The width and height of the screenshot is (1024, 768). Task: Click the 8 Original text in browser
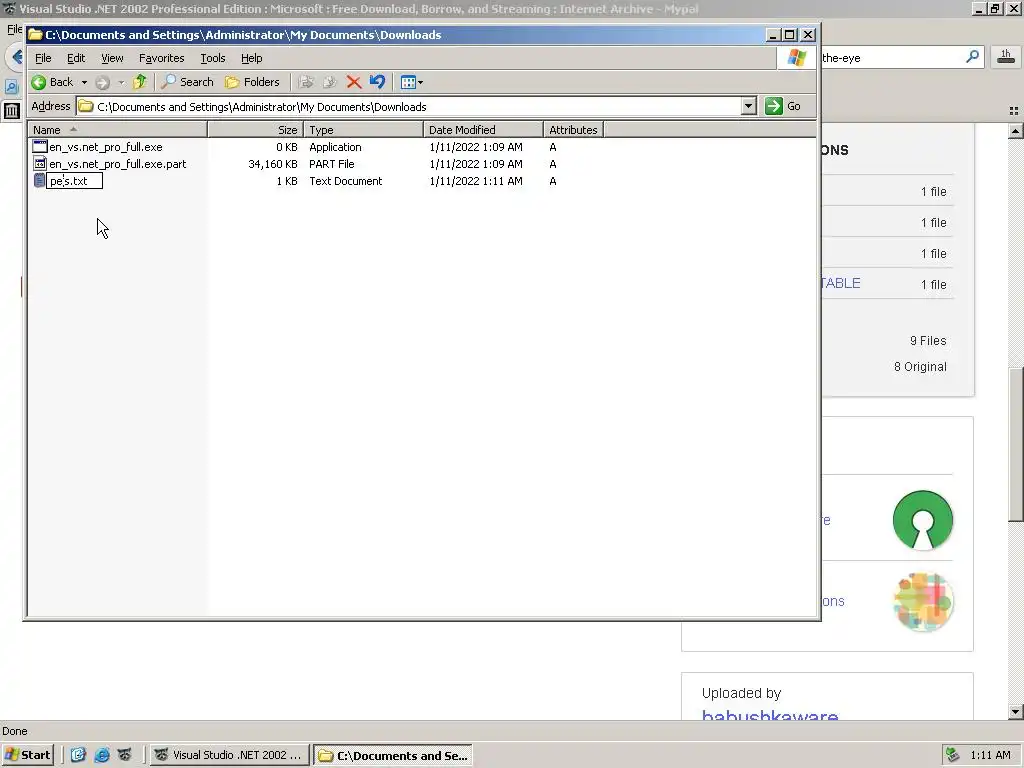920,366
